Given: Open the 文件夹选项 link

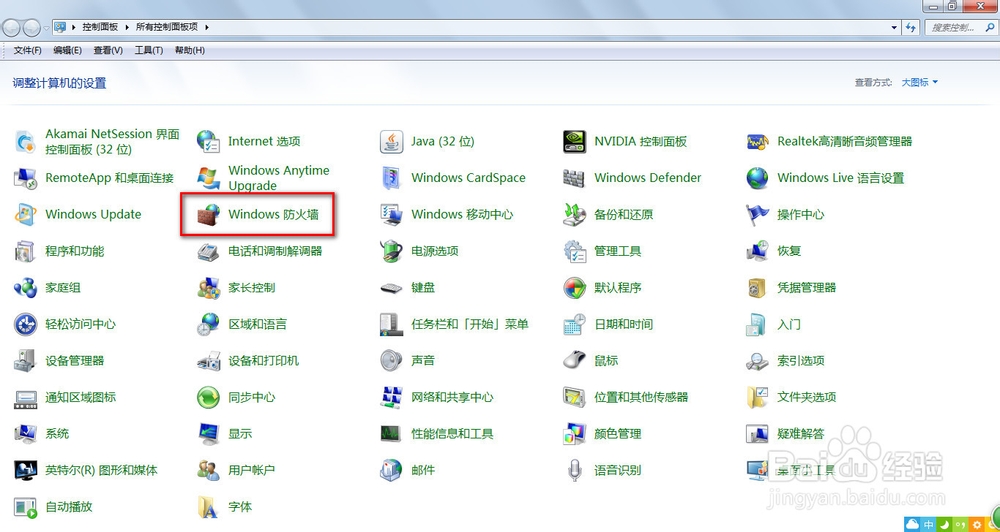Looking at the screenshot, I should coord(806,397).
